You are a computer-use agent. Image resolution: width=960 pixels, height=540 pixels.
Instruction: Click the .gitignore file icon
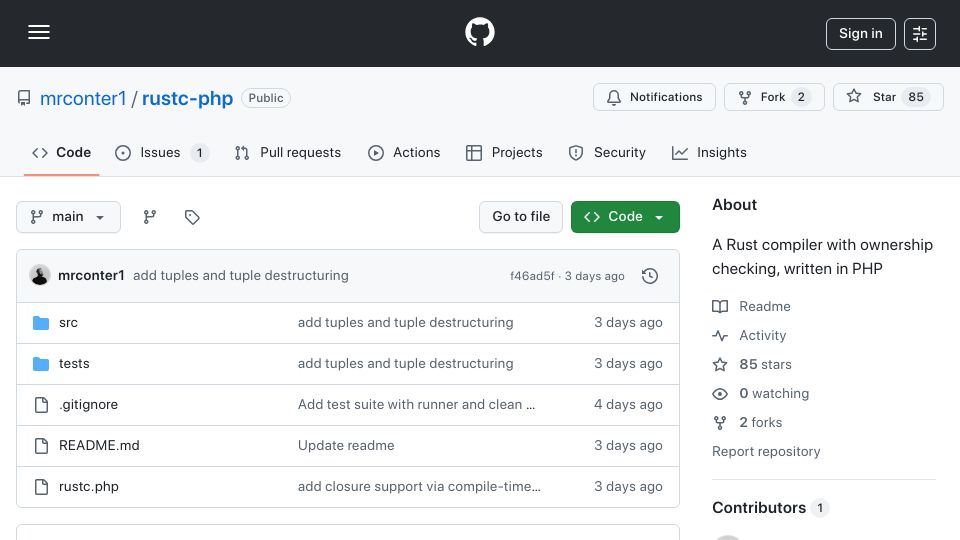click(41, 405)
